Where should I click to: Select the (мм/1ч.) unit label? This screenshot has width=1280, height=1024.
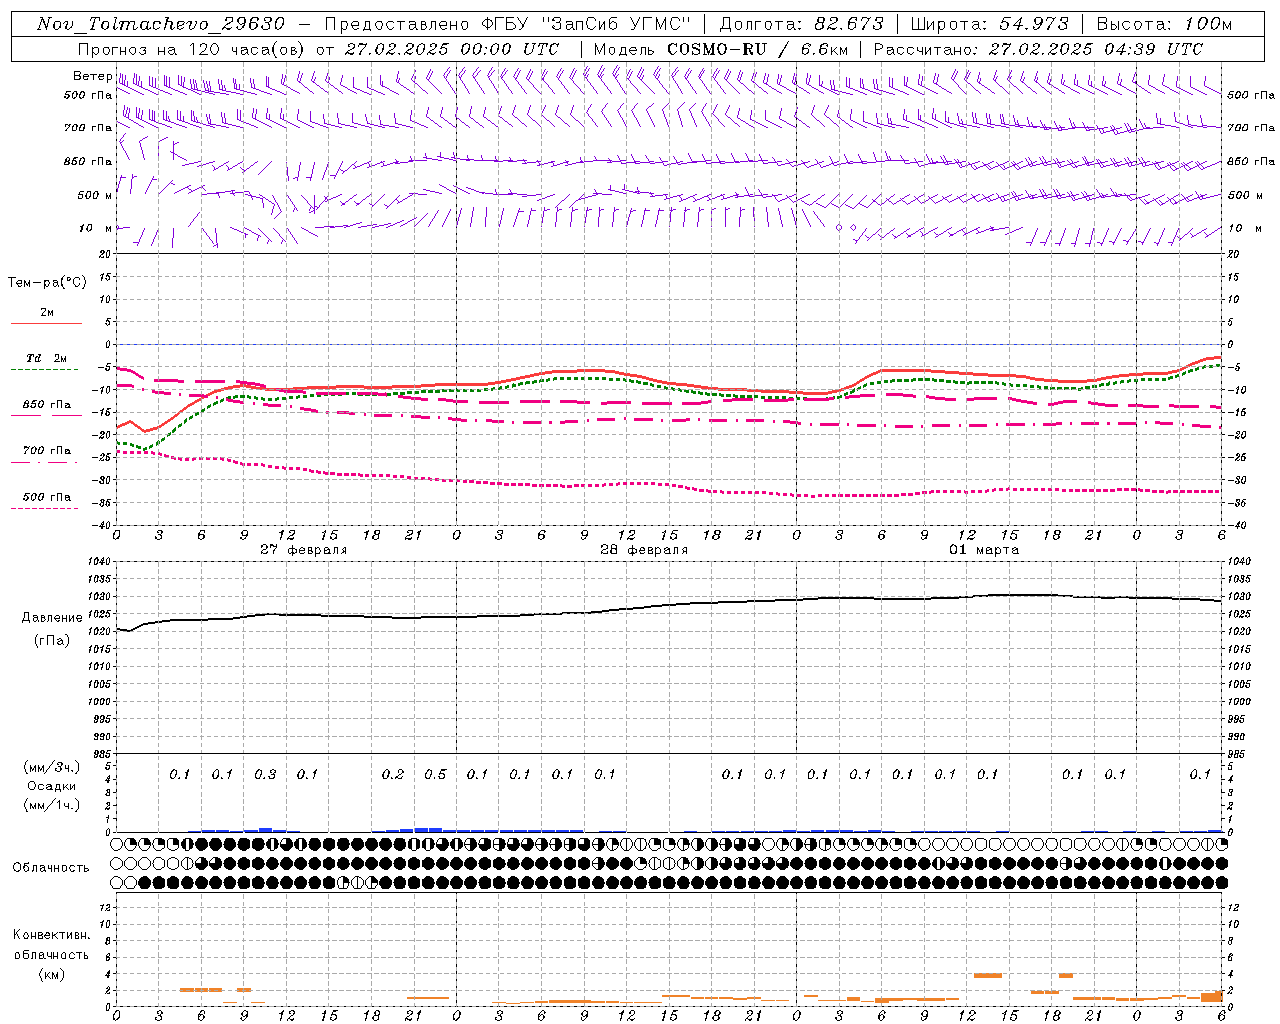(x=52, y=805)
